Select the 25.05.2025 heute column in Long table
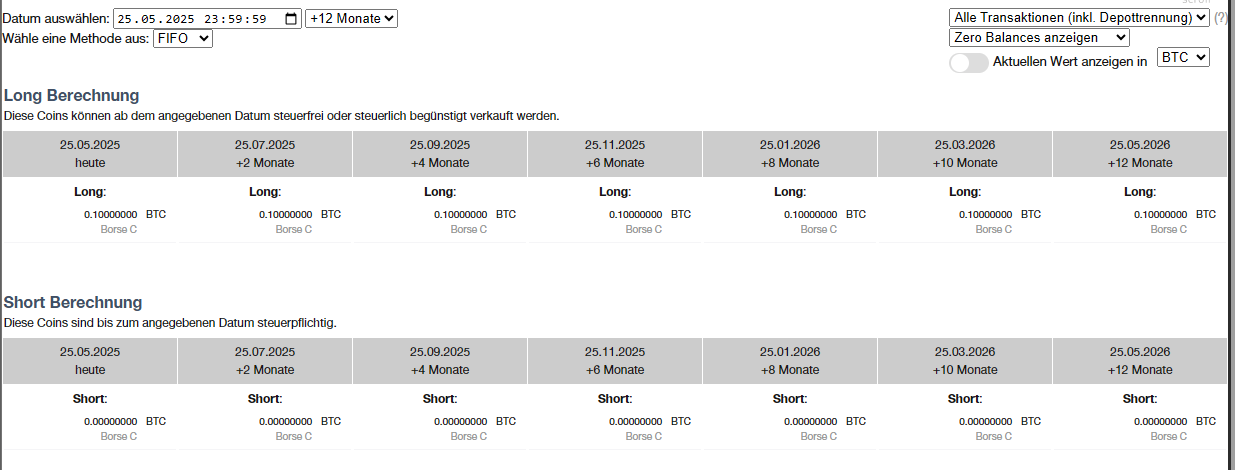Viewport: 1235px width, 470px height. click(x=90, y=154)
